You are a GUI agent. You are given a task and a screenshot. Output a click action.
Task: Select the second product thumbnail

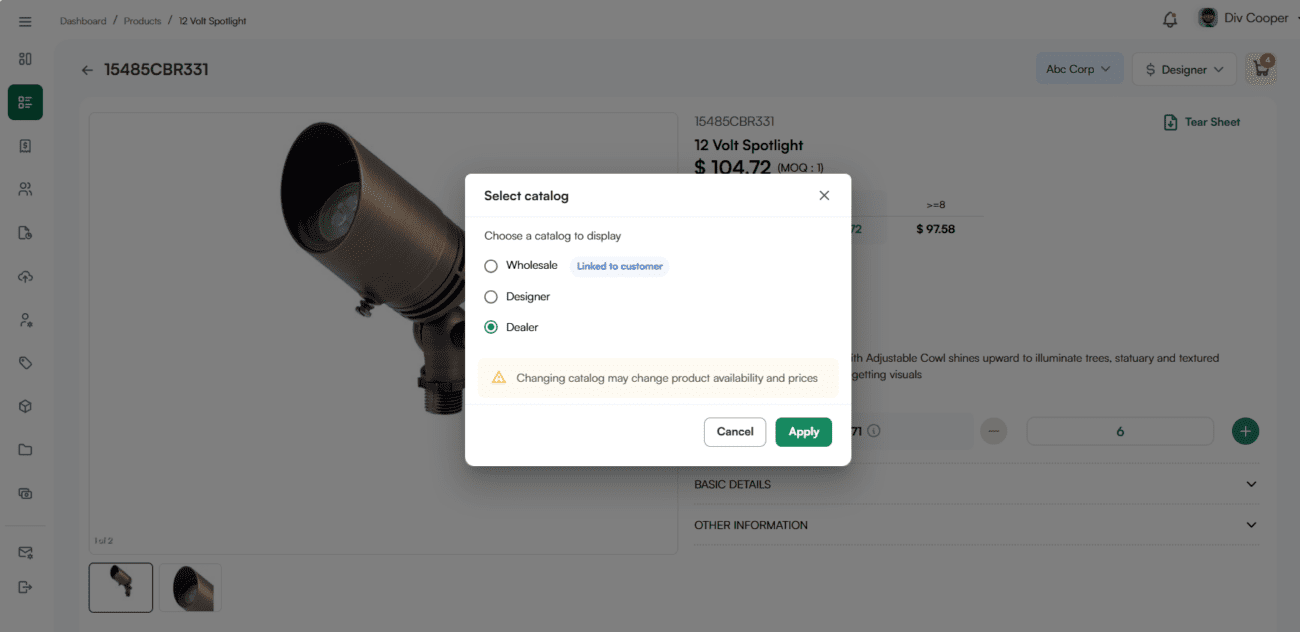tap(191, 587)
